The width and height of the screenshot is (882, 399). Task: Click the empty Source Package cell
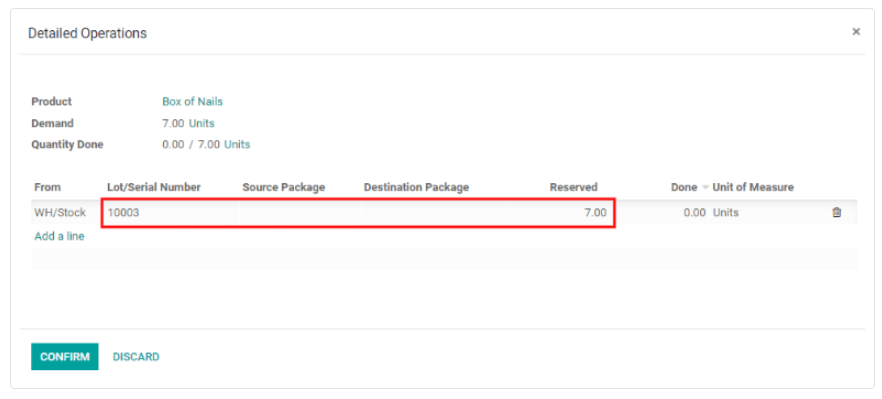tap(300, 213)
